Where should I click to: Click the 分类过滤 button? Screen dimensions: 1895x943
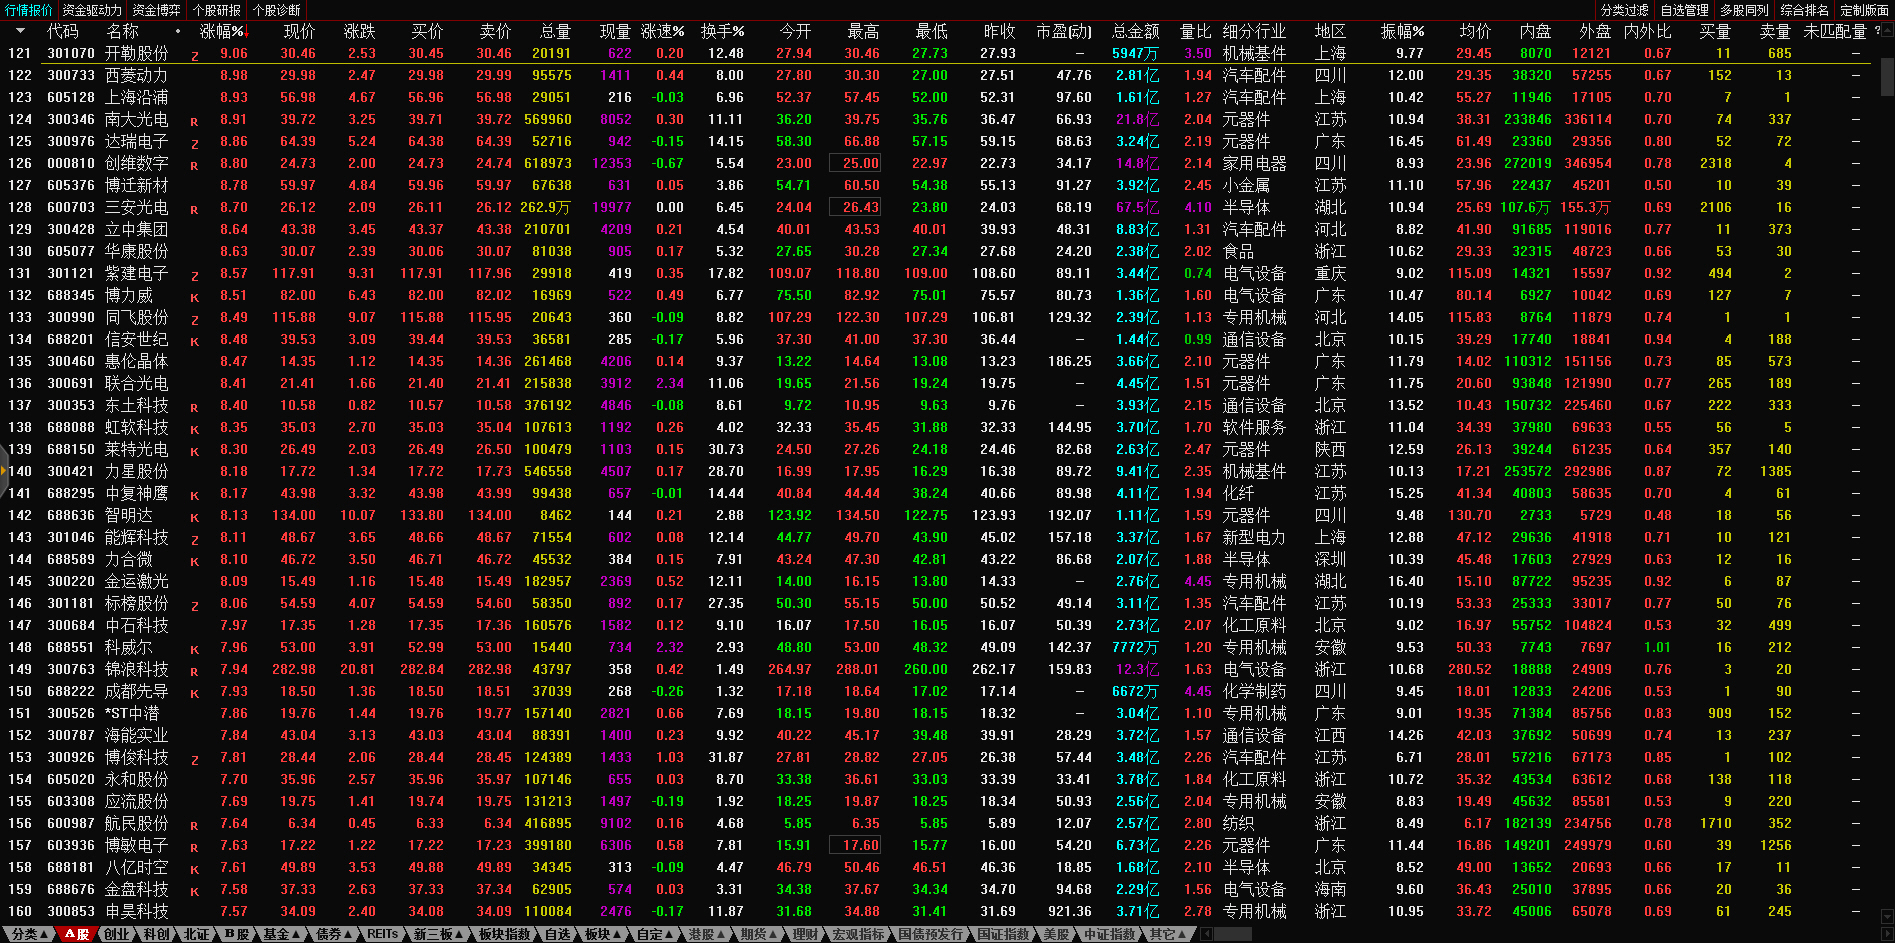[x=1624, y=10]
